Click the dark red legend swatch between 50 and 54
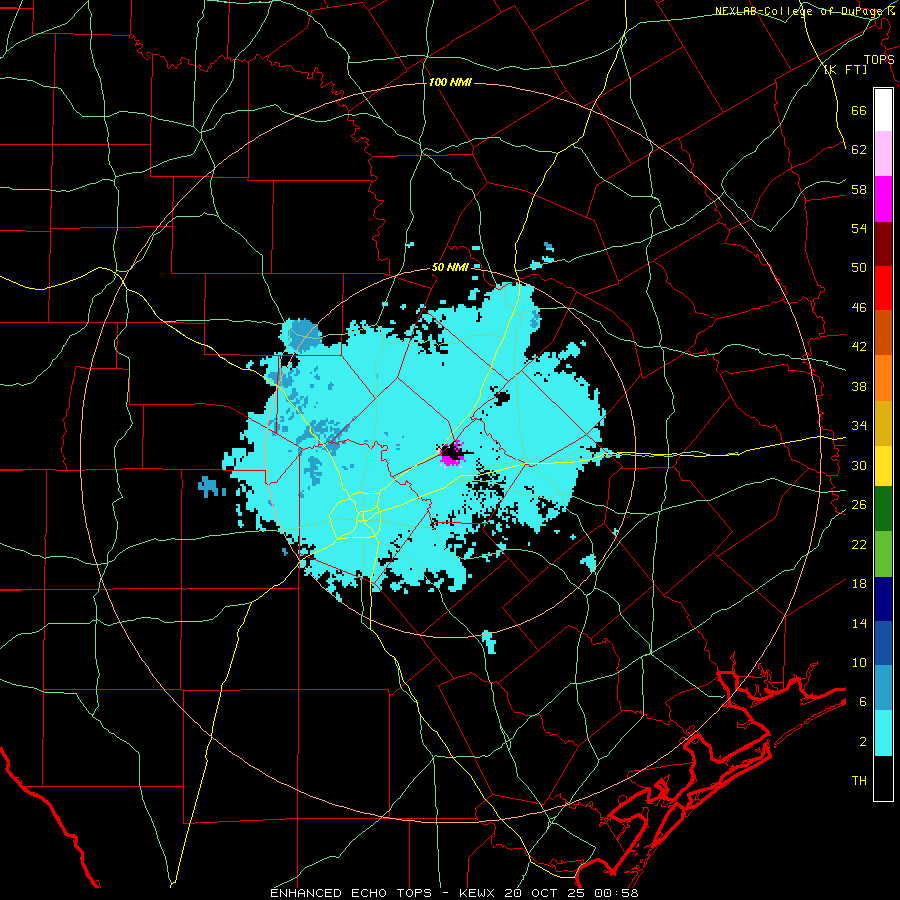Viewport: 900px width, 900px height. point(883,243)
